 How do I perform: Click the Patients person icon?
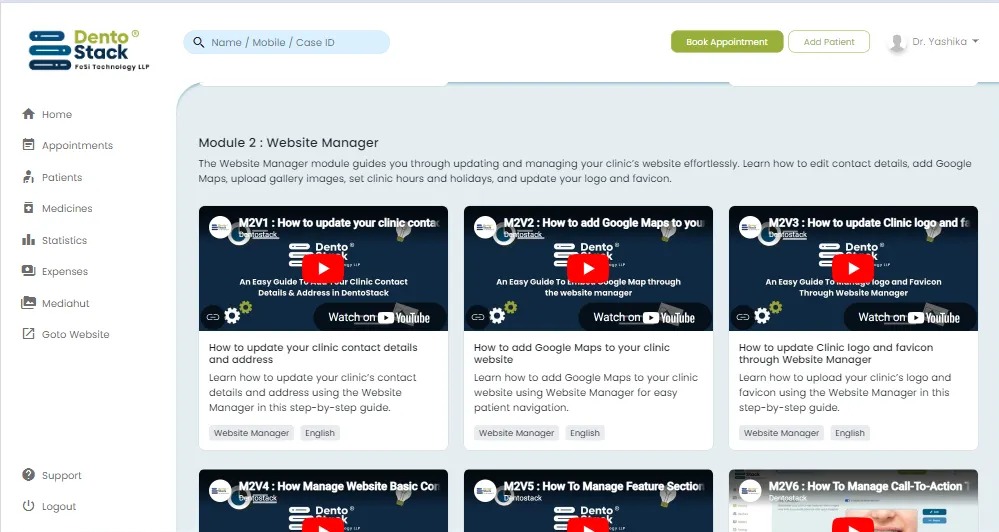click(x=28, y=177)
